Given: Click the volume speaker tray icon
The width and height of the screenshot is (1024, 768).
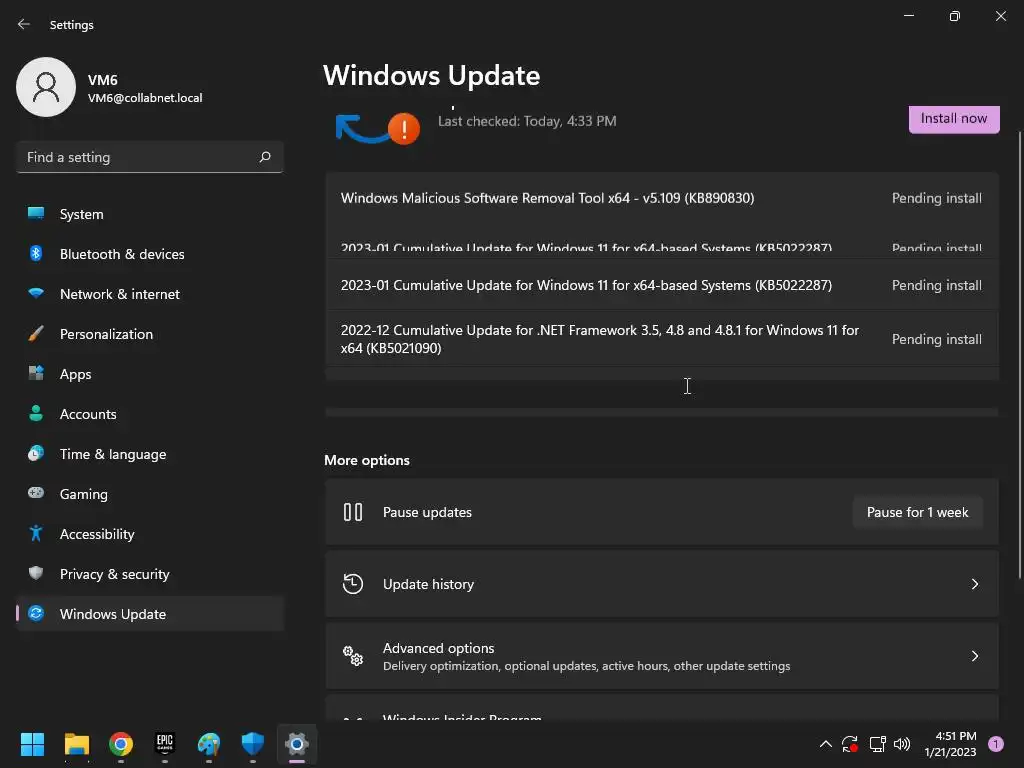Looking at the screenshot, I should 902,744.
